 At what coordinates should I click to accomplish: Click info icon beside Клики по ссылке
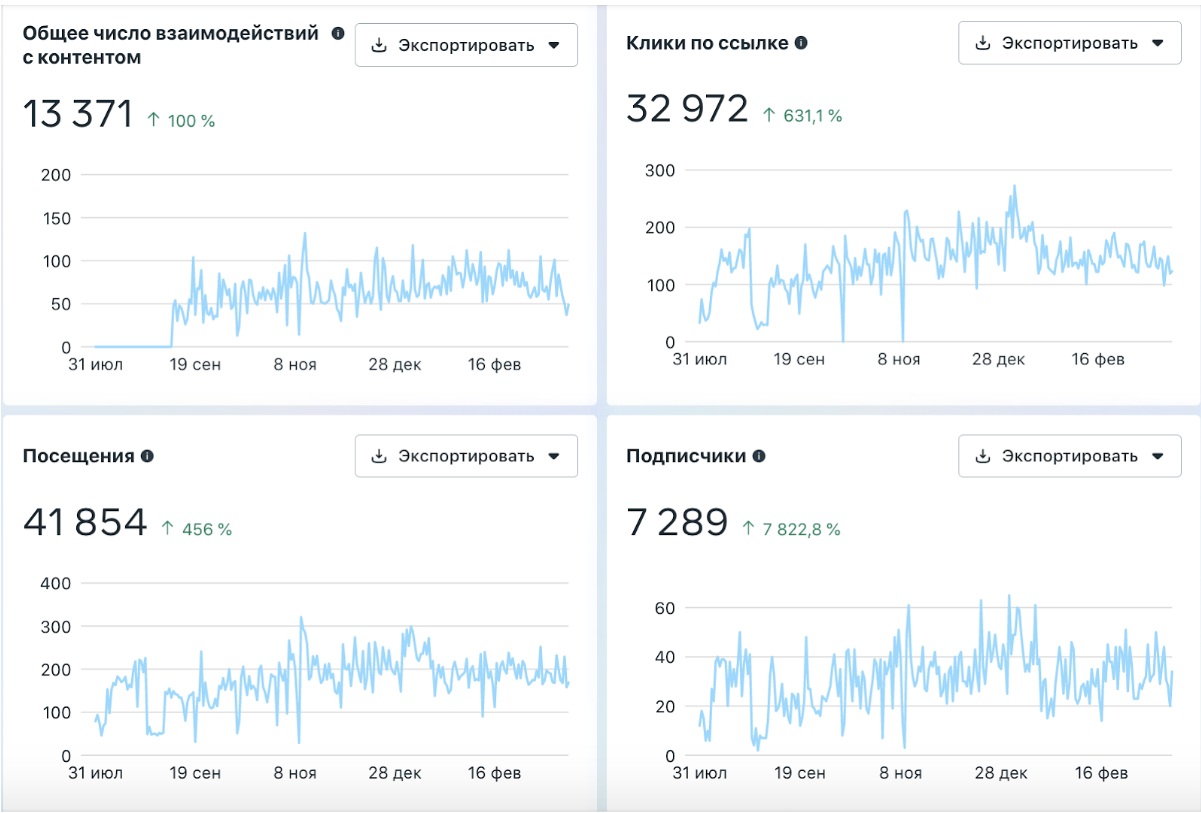coord(801,43)
